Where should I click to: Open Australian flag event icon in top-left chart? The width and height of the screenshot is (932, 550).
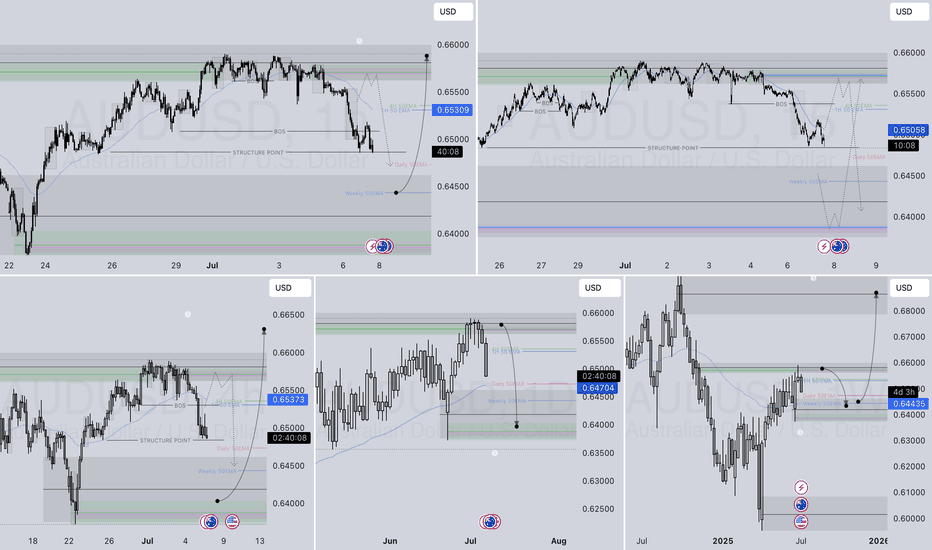(x=383, y=246)
